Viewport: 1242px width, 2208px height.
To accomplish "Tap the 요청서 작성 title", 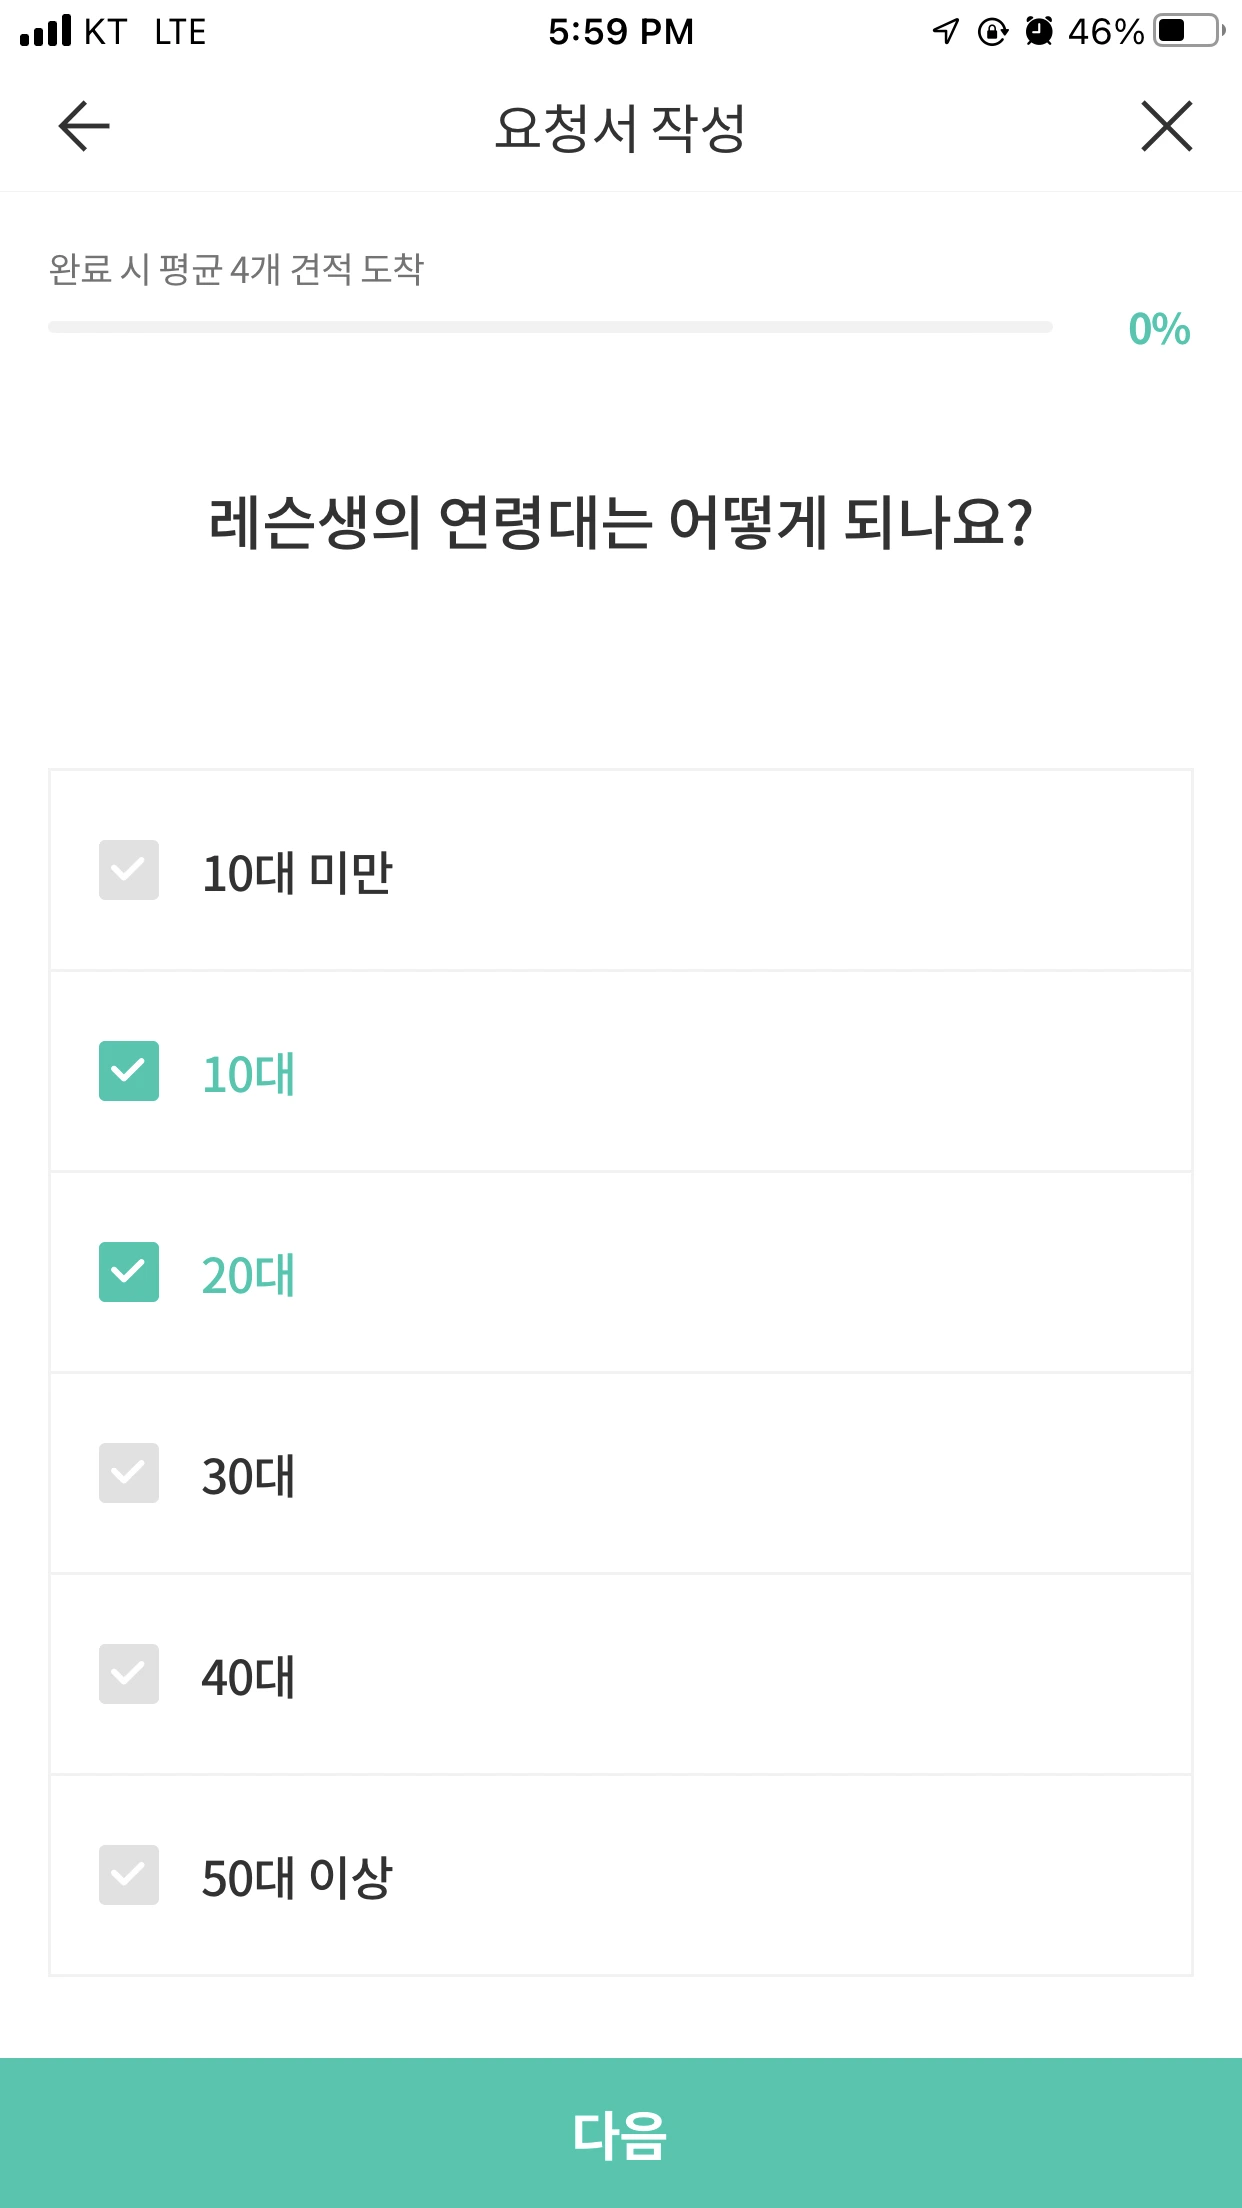I will click(x=620, y=128).
